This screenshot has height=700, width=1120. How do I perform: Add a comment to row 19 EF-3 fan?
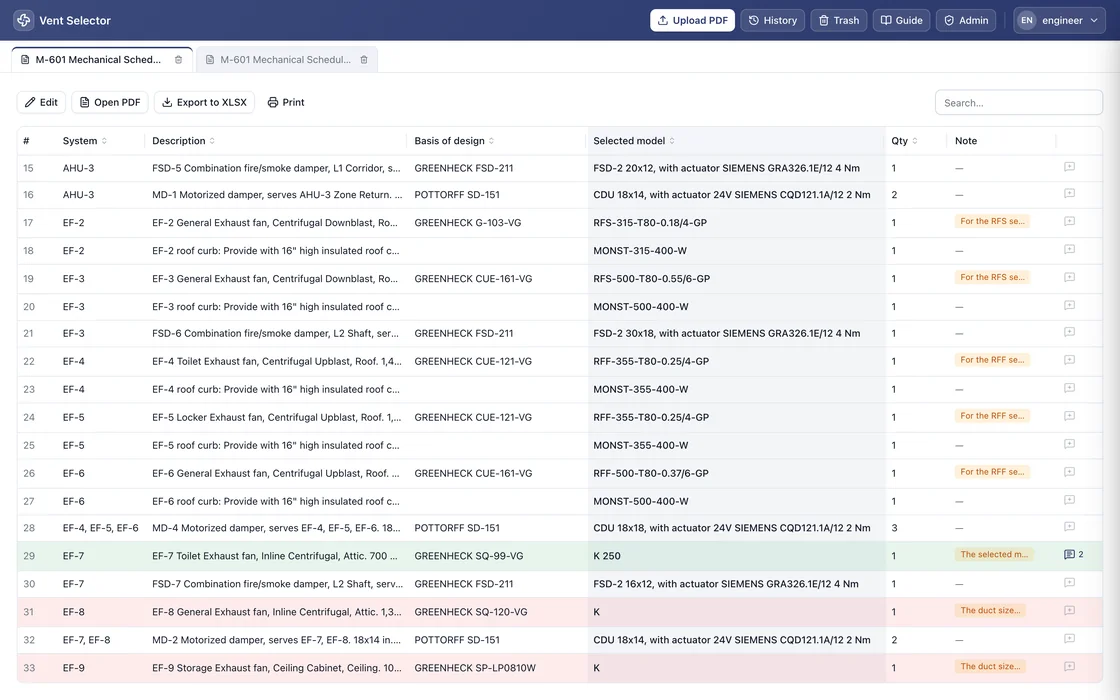pos(1069,277)
